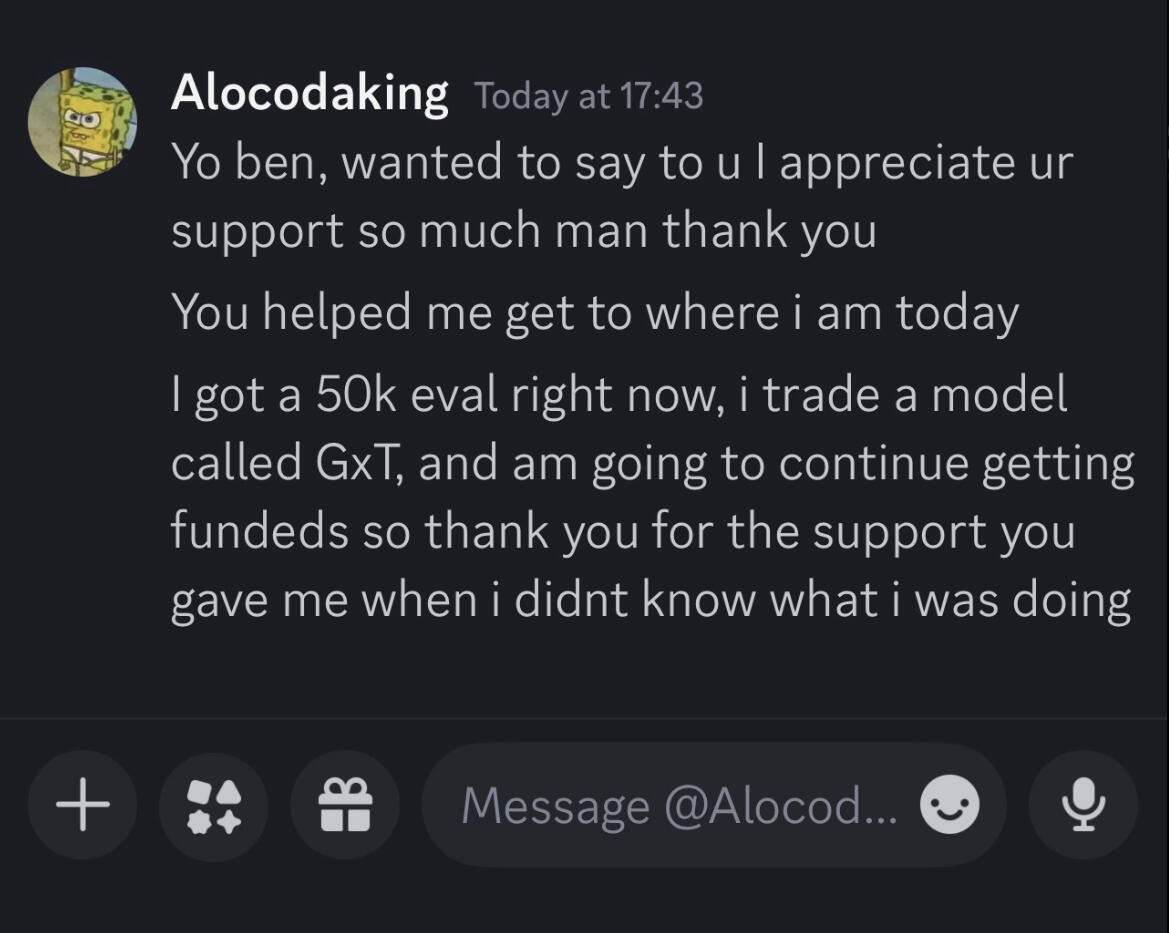Open the apps launcher icon
This screenshot has width=1169, height=933.
tap(214, 805)
